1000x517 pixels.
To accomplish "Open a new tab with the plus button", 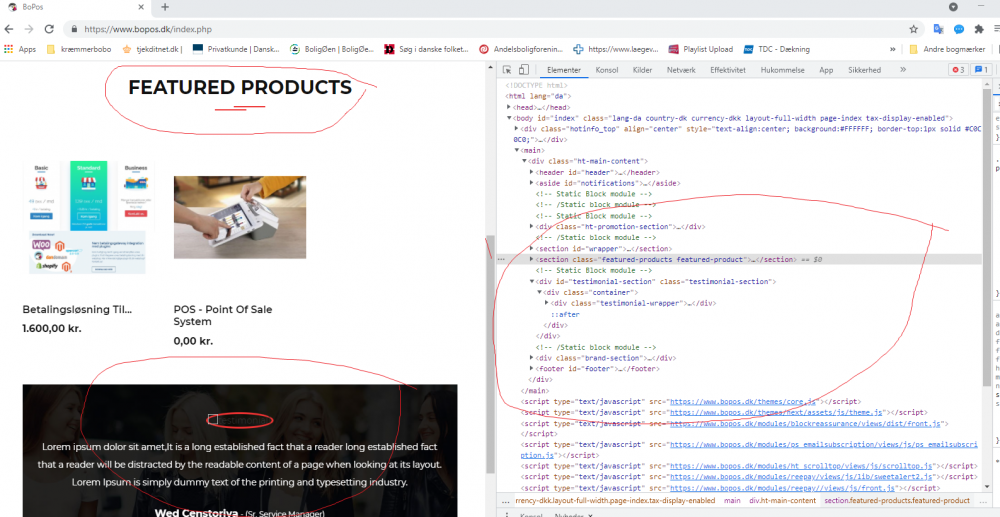I will (165, 7).
